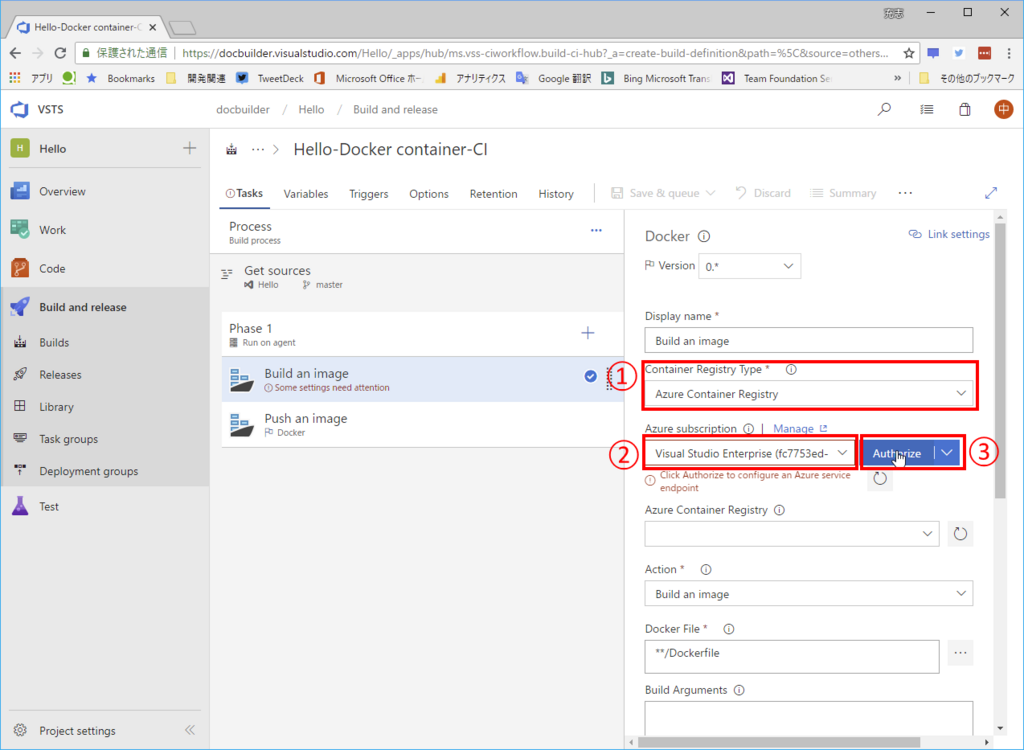Switch to the Retention tab
Screen dimensions: 1024x750
493,194
